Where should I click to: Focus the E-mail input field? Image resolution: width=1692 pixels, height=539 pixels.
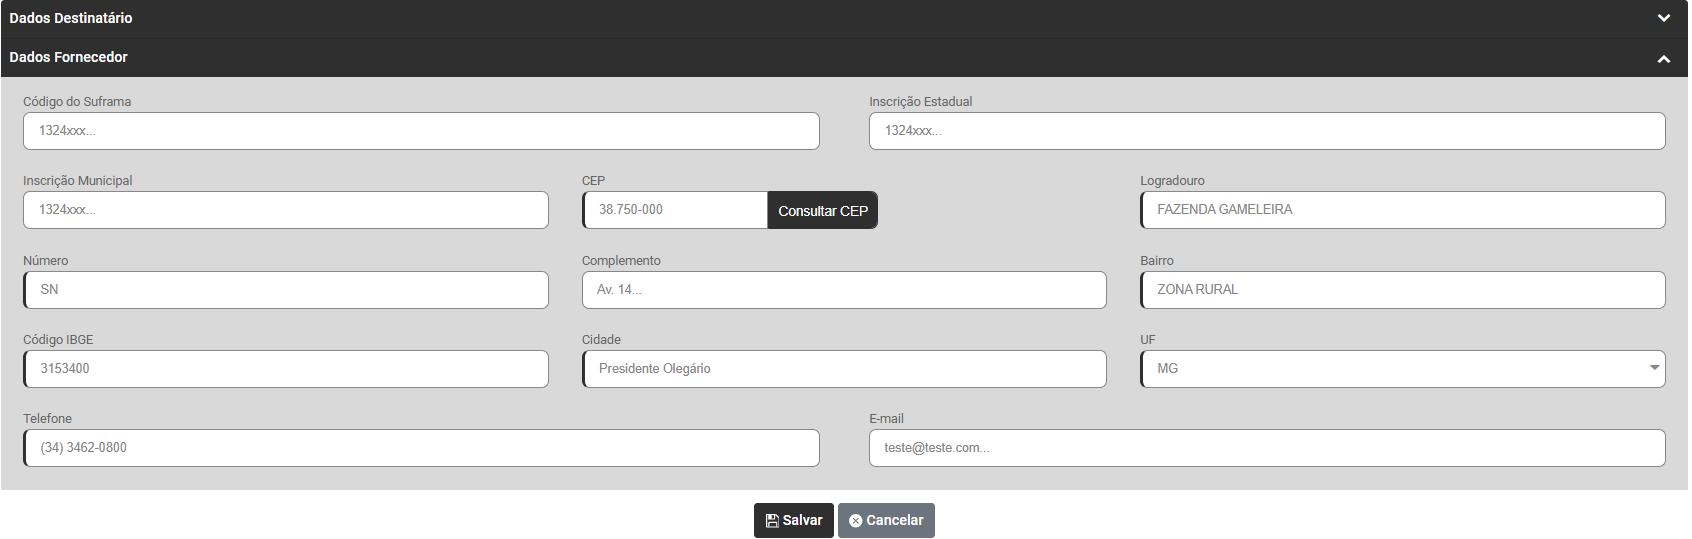coord(1267,448)
